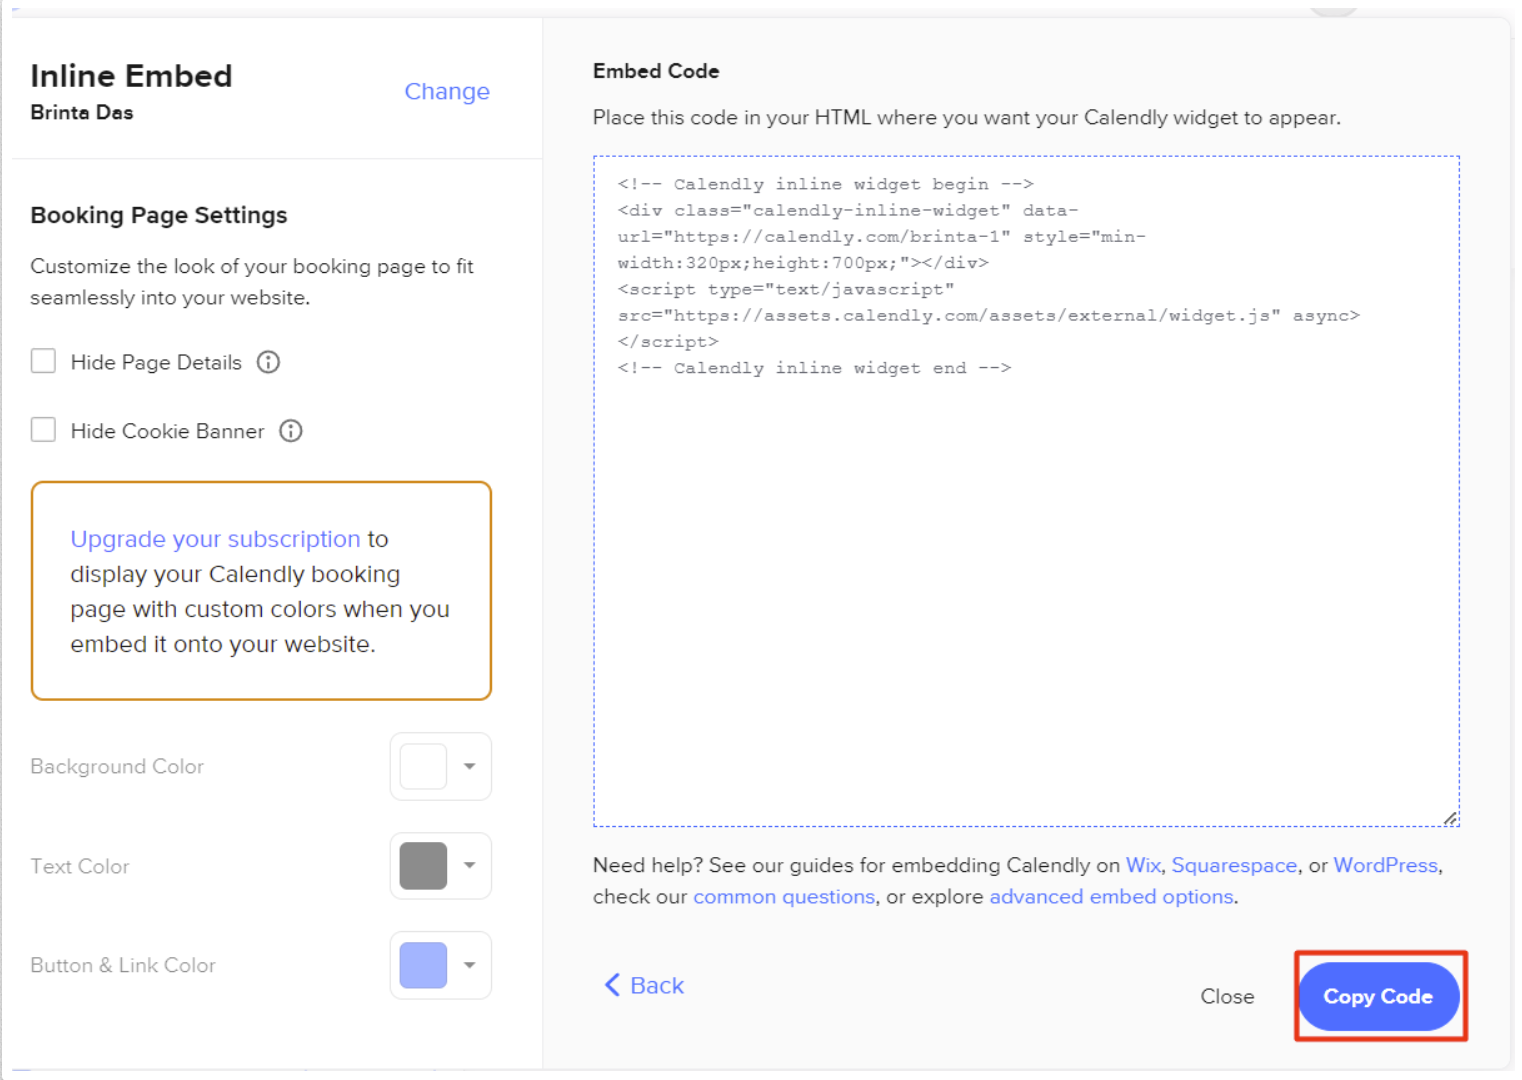The image size is (1522, 1080).
Task: Explore the advanced embed options link
Action: click(x=1110, y=896)
